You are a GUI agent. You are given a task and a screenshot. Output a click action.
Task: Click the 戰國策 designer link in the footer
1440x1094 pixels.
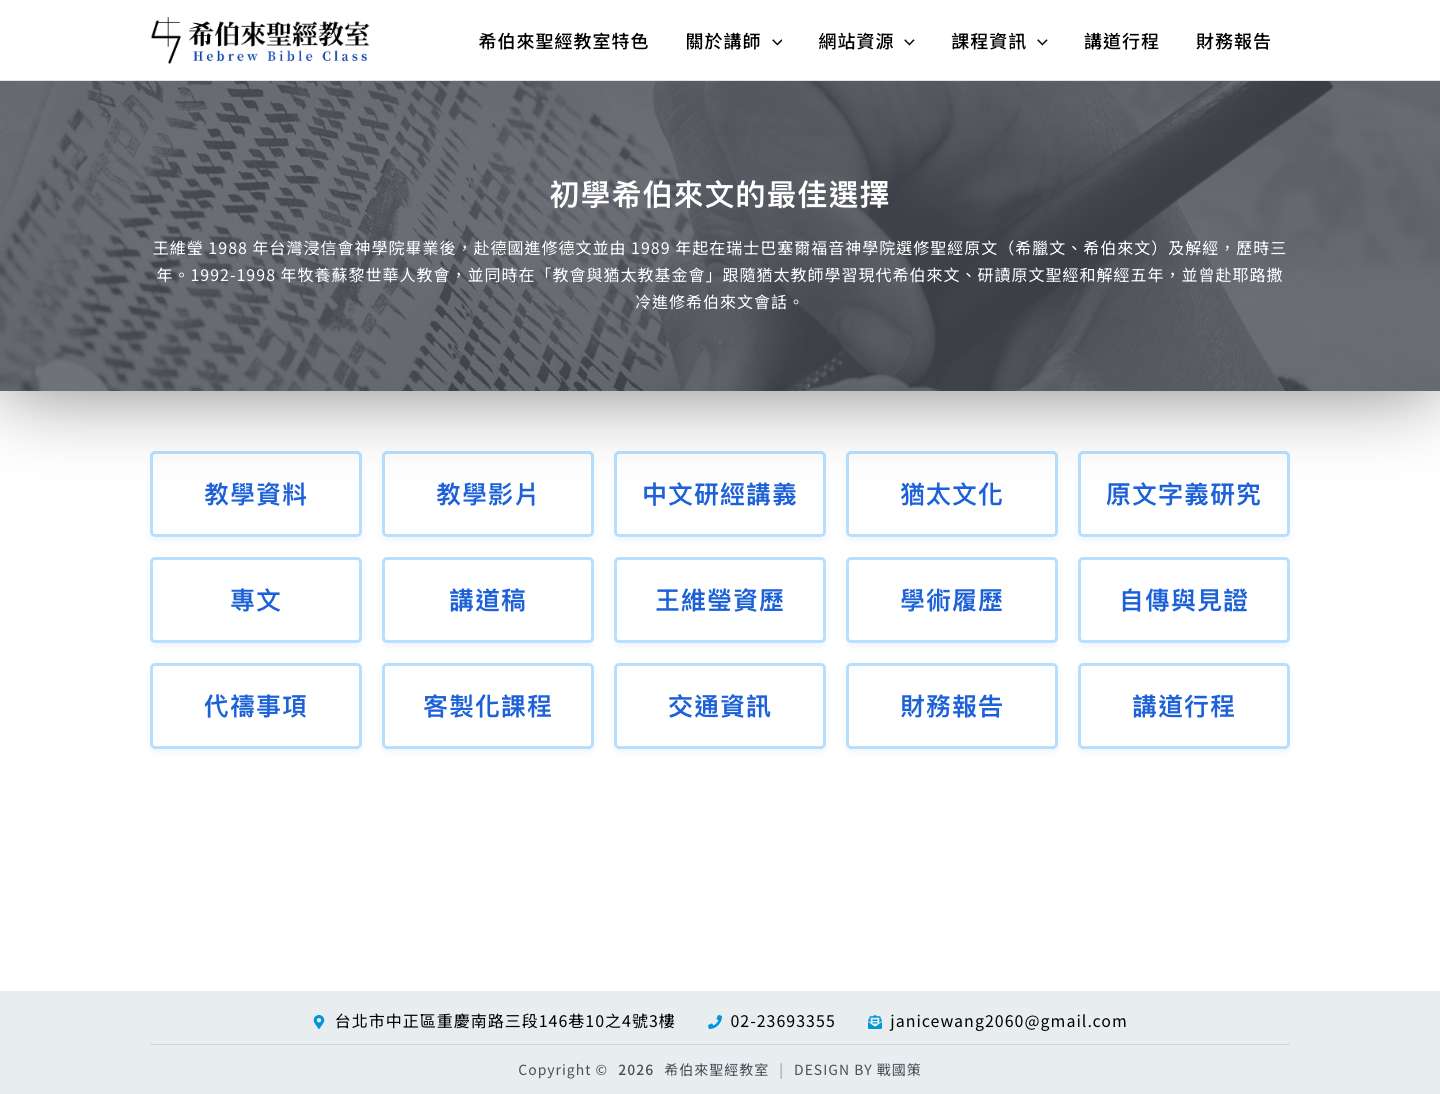click(899, 1070)
